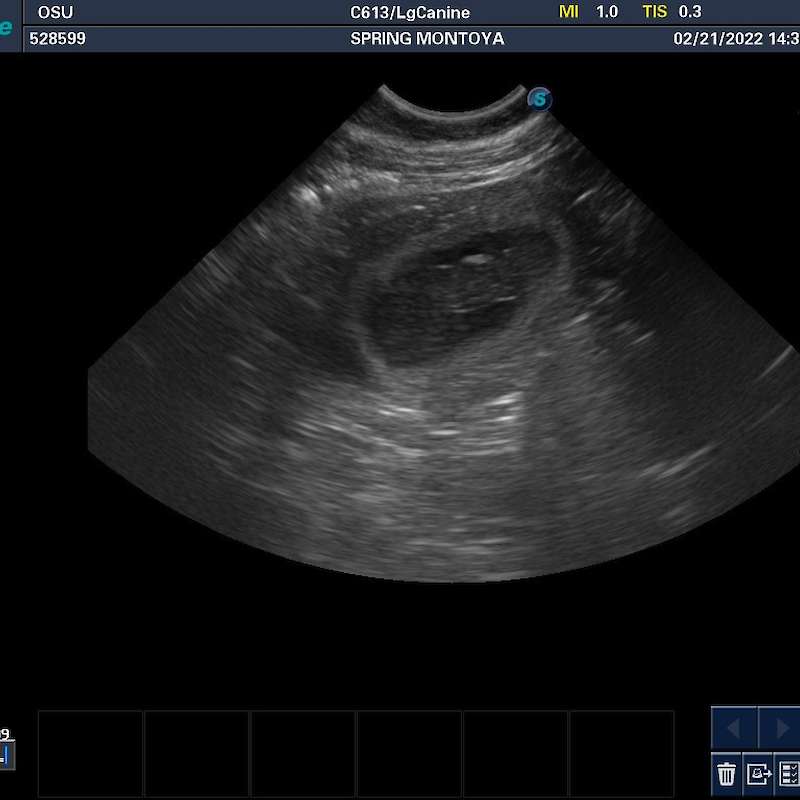
Task: Select the fifth empty thumbnail slot
Action: pos(515,753)
